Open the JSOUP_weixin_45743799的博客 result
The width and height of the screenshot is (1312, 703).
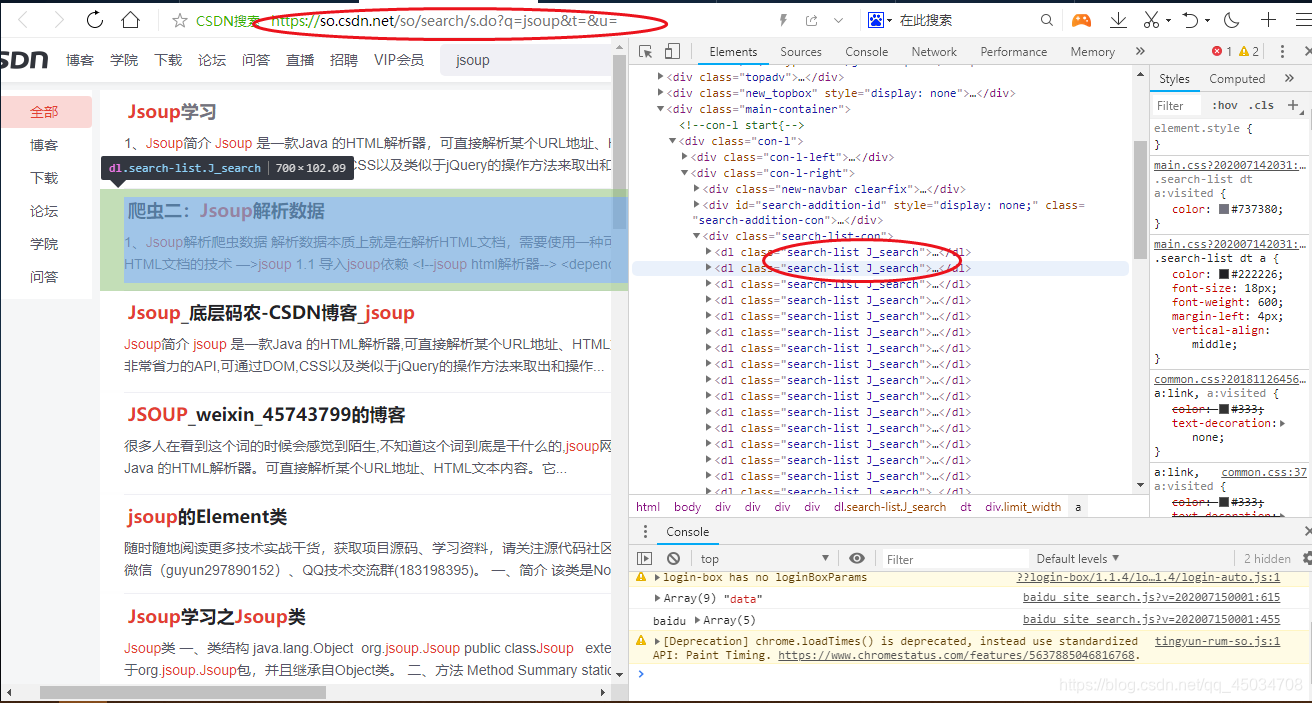tap(266, 414)
